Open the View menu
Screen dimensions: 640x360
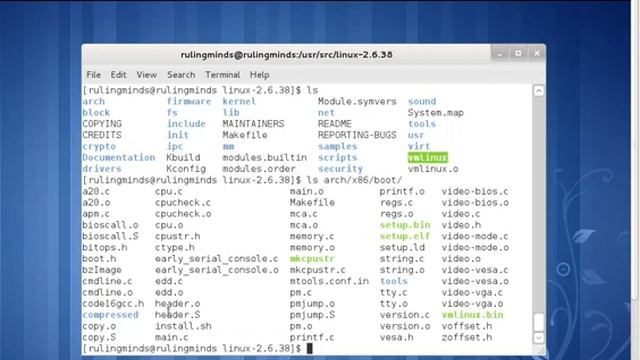(x=147, y=75)
